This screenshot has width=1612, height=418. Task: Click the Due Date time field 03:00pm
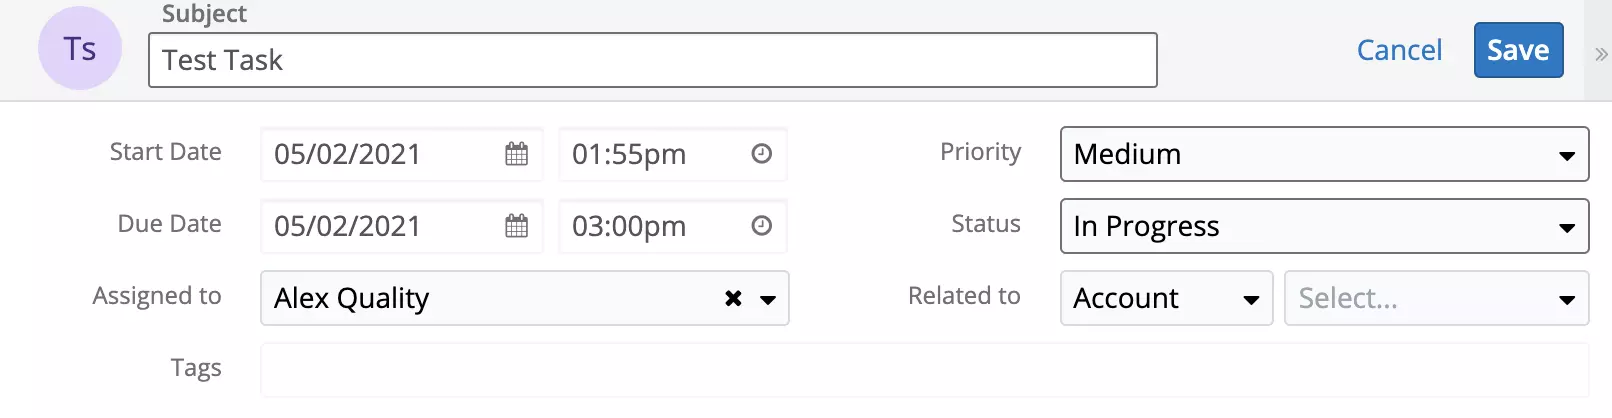point(650,226)
